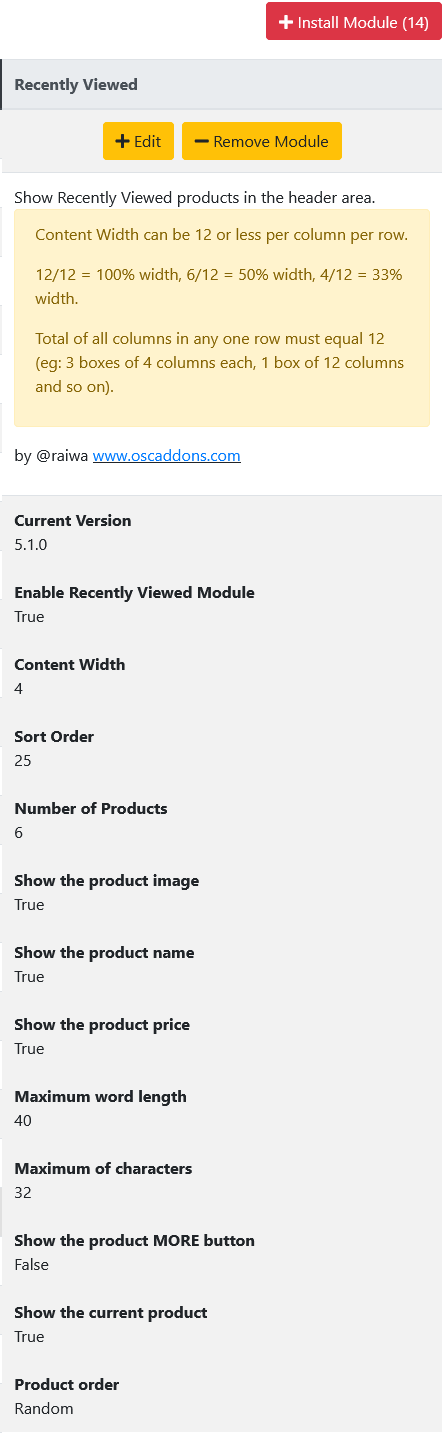Image resolution: width=446 pixels, height=1436 pixels.
Task: Click the MORE button setting's False value
Action: tap(32, 1265)
